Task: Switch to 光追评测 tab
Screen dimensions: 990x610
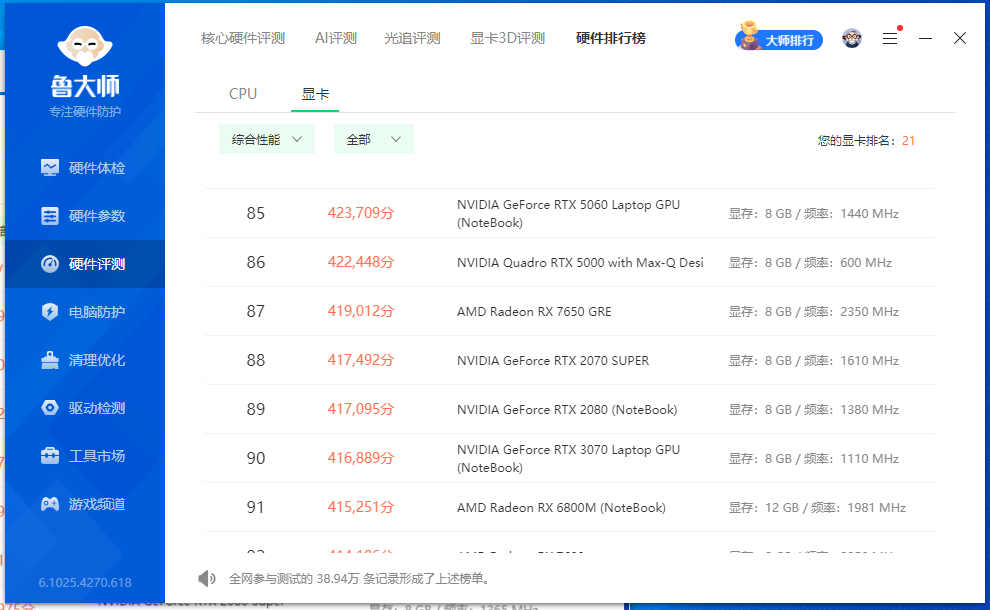Action: point(412,39)
